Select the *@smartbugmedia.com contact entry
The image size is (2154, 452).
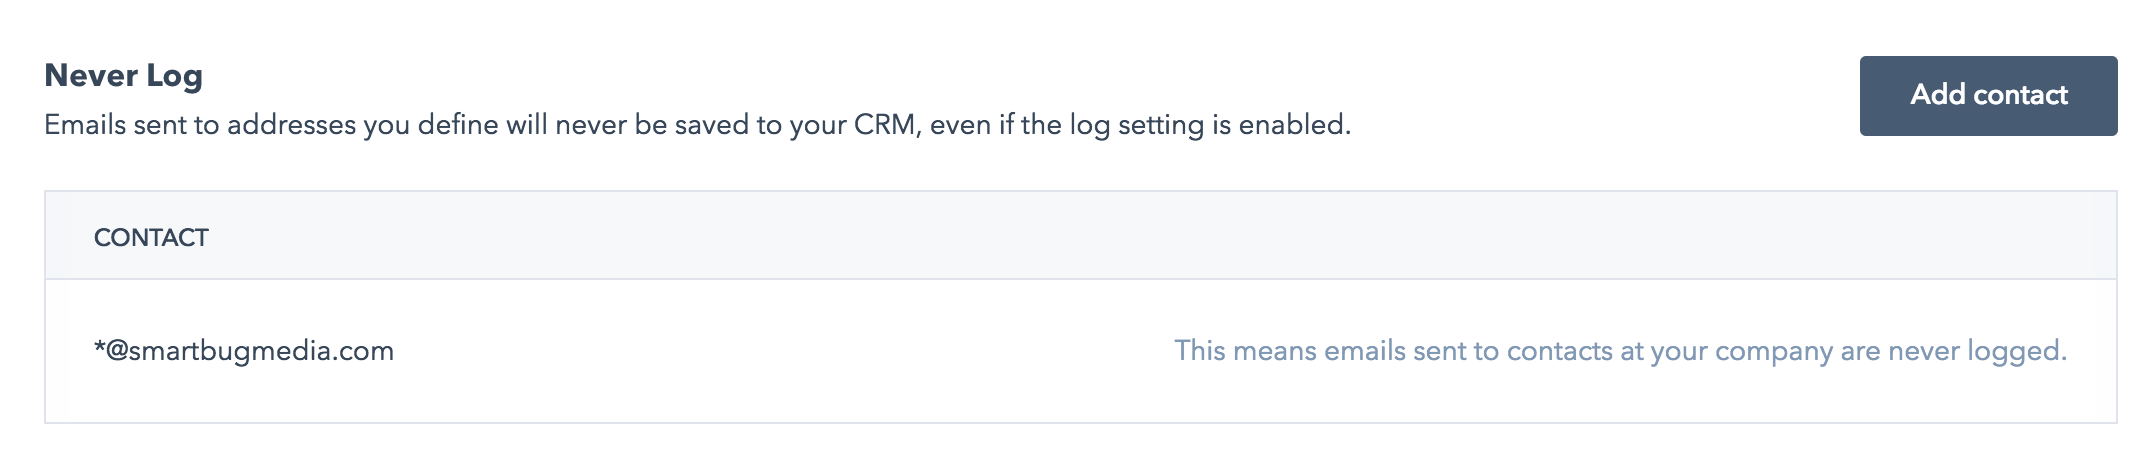coord(244,351)
